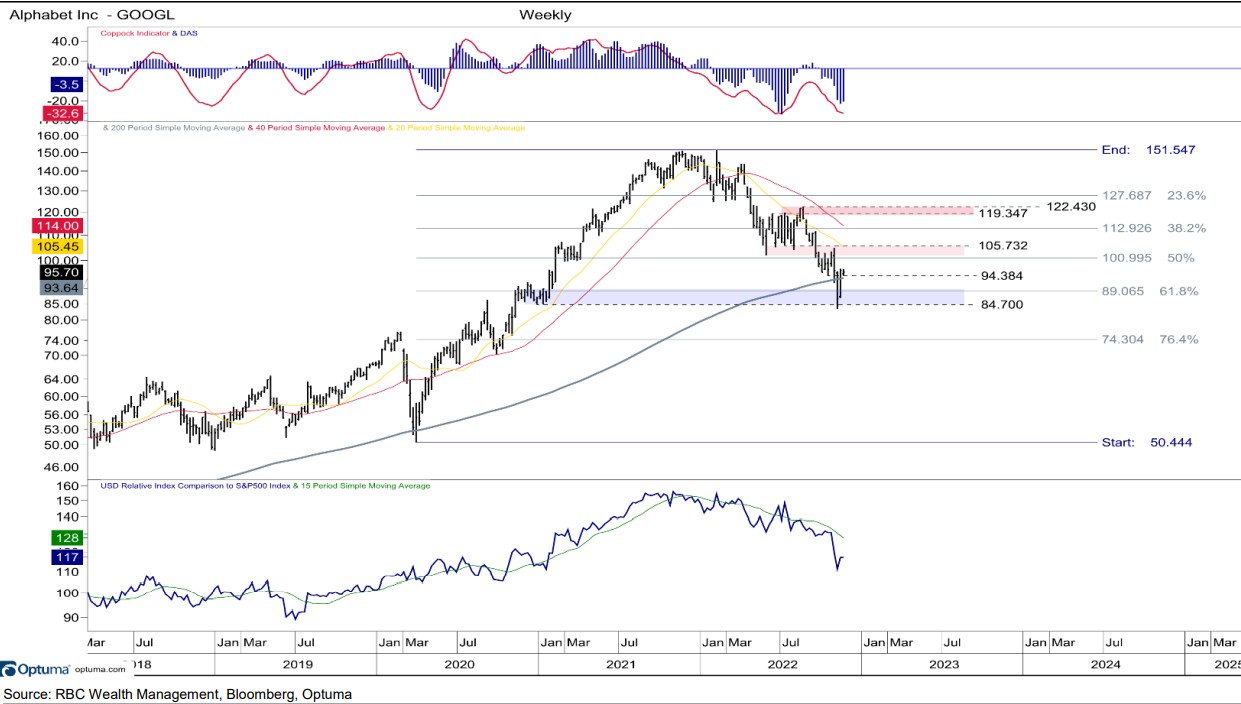Select the 2023 year on time axis
Viewport: 1241px width, 704px height.
943,663
